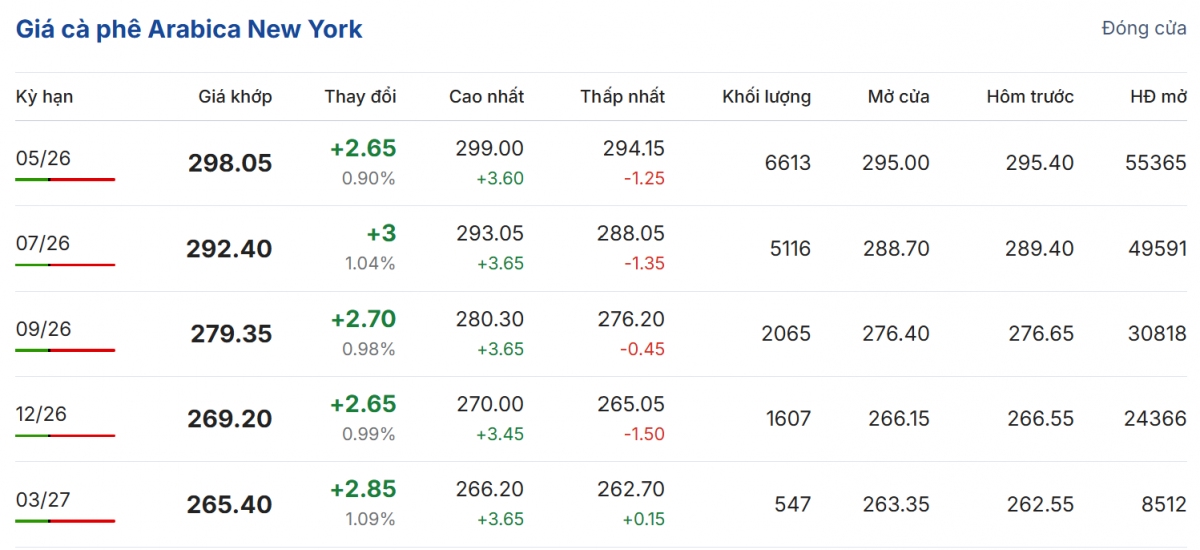Click the 'Cao nhất' column header
Image resolution: width=1200 pixels, height=550 pixels.
[486, 97]
